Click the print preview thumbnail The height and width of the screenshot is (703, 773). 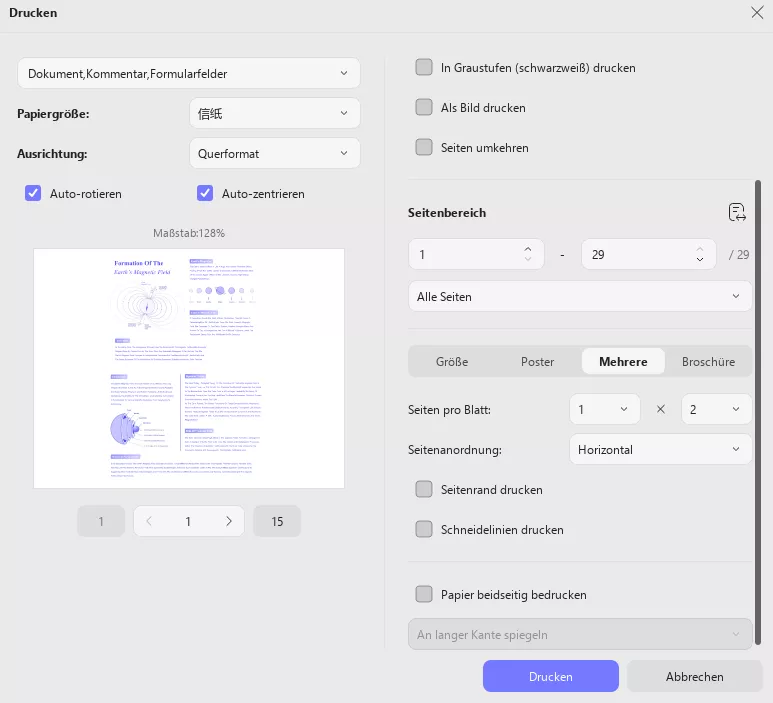[x=189, y=368]
